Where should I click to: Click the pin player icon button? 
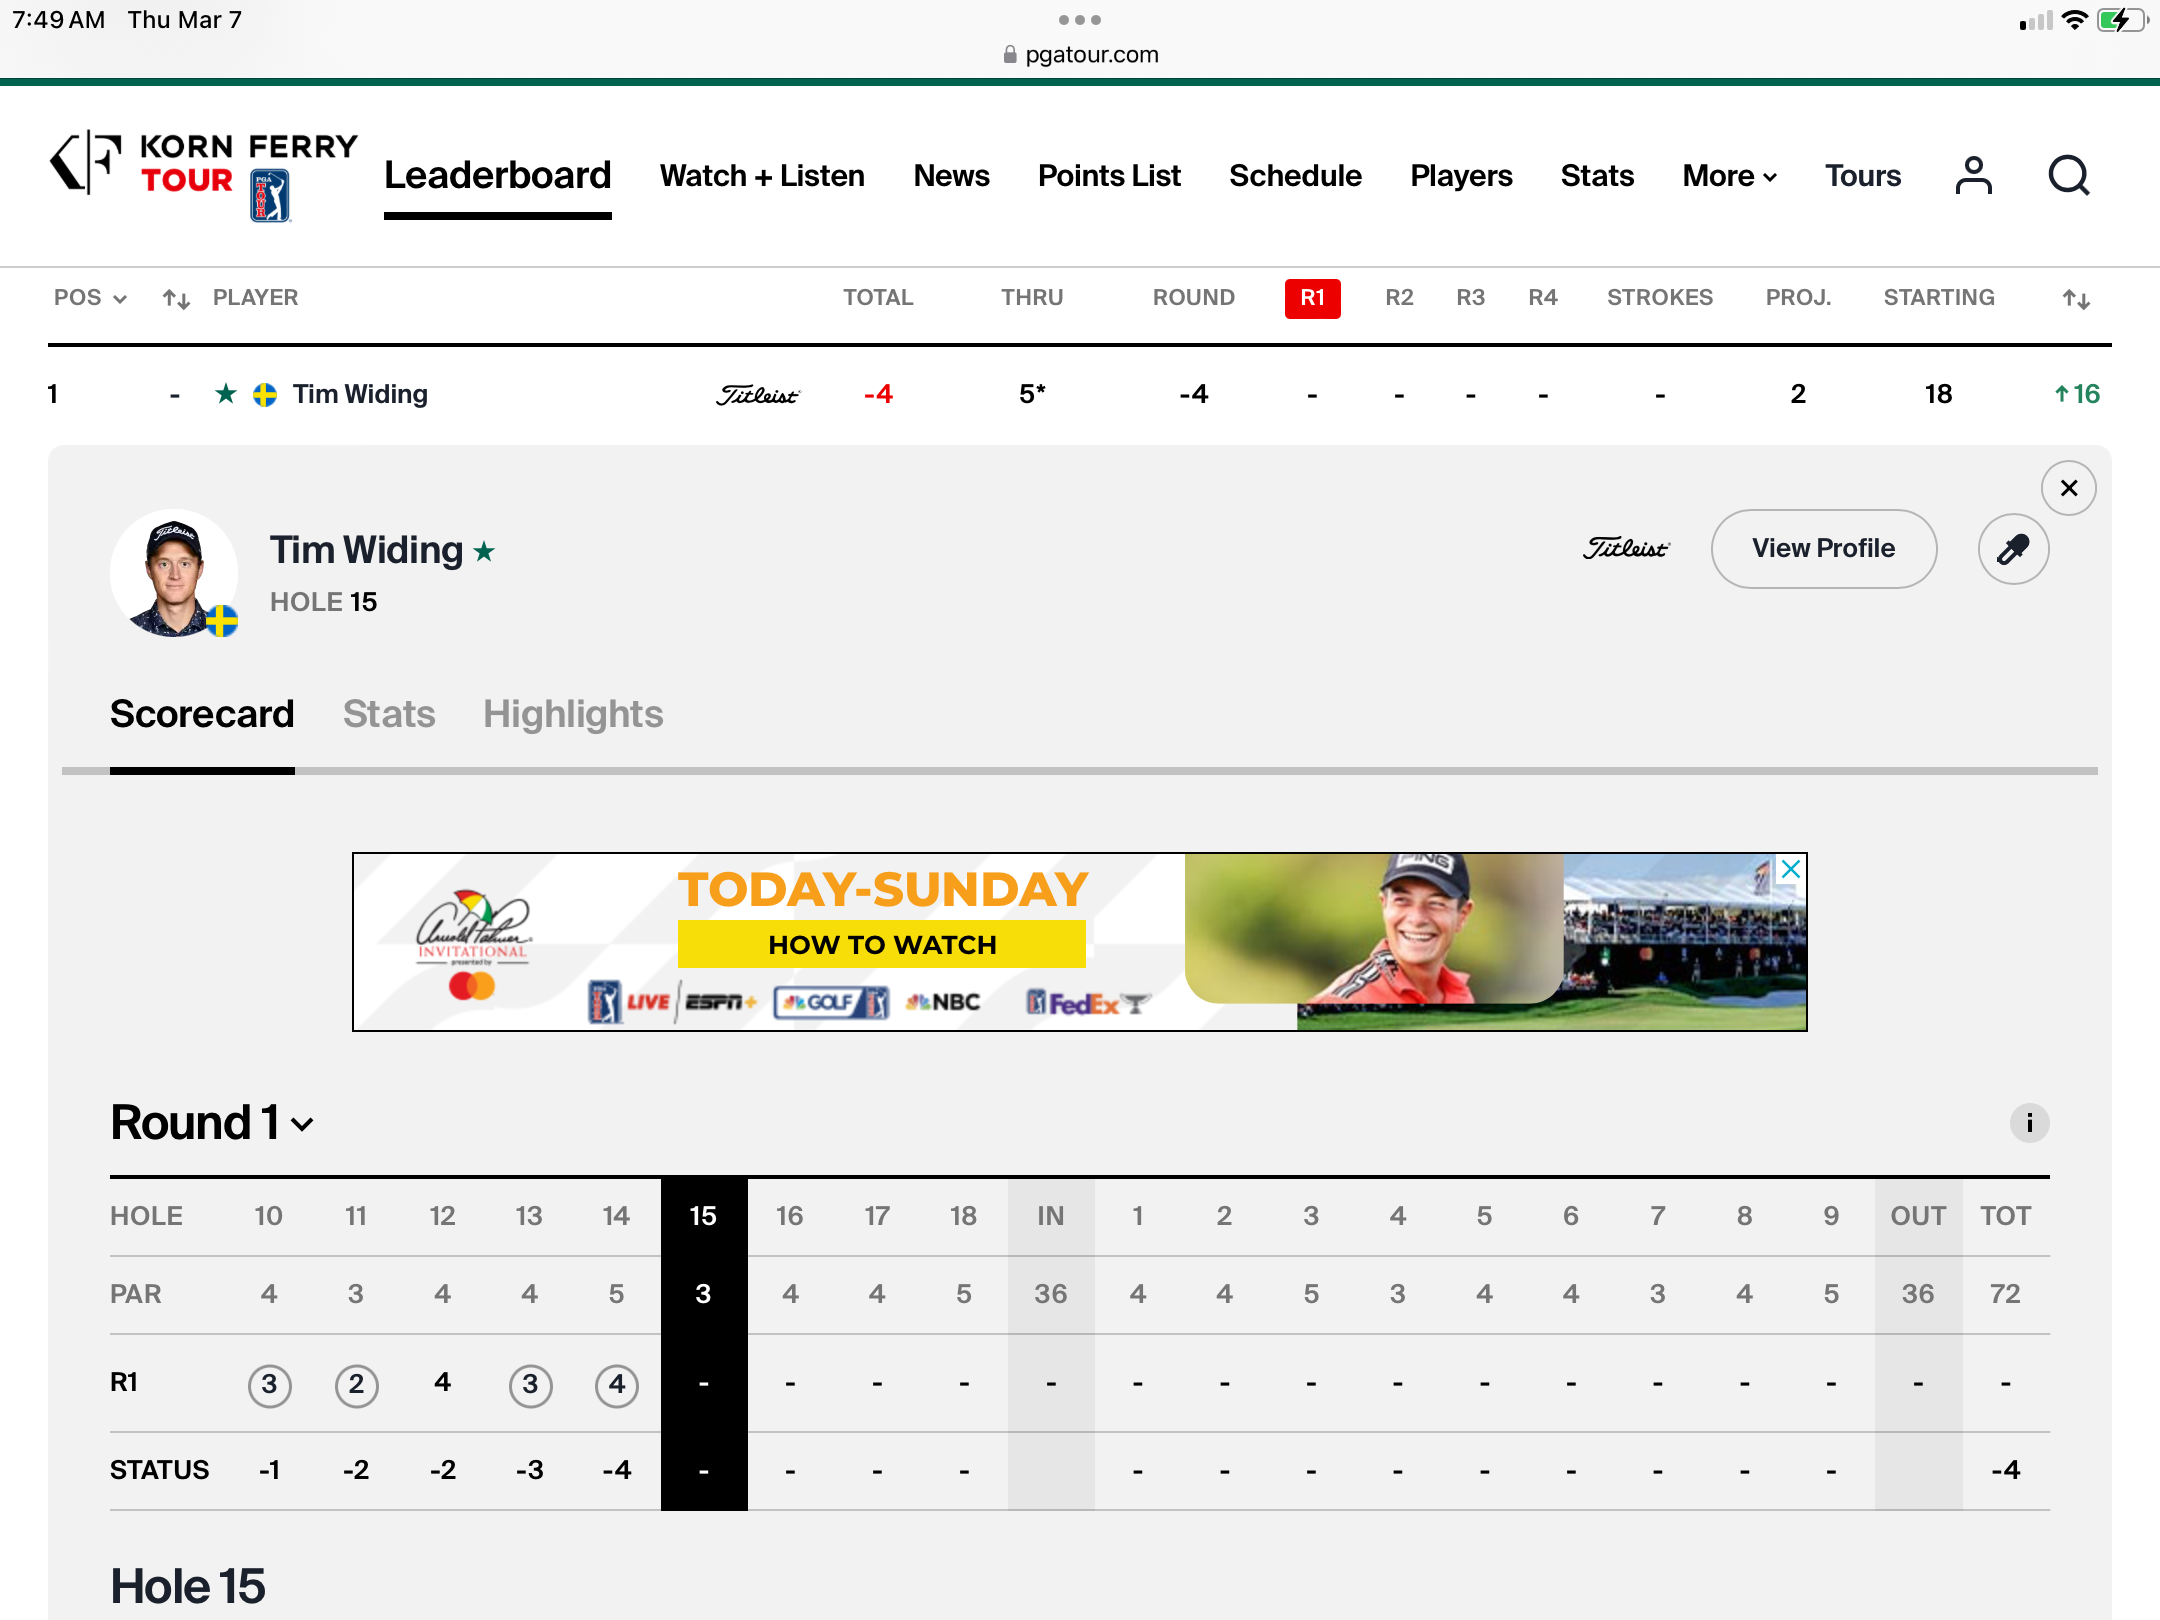pos(2013,549)
